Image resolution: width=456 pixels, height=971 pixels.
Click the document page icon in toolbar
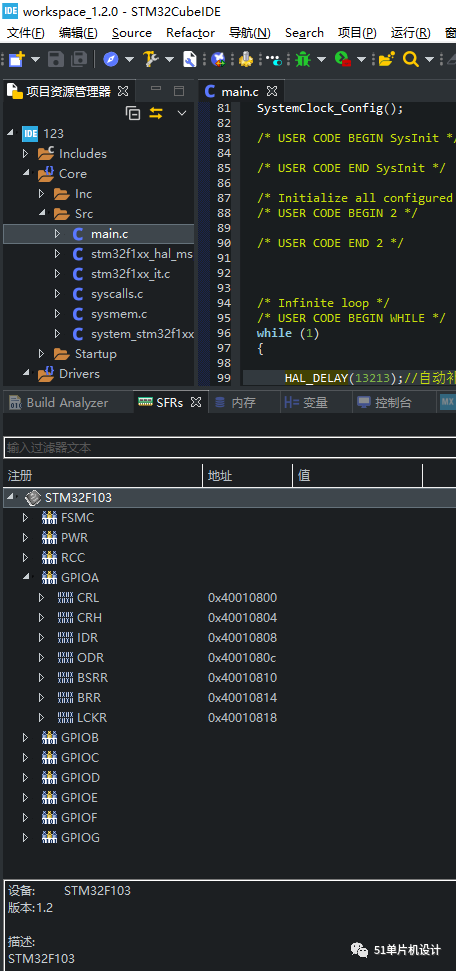[x=190, y=59]
